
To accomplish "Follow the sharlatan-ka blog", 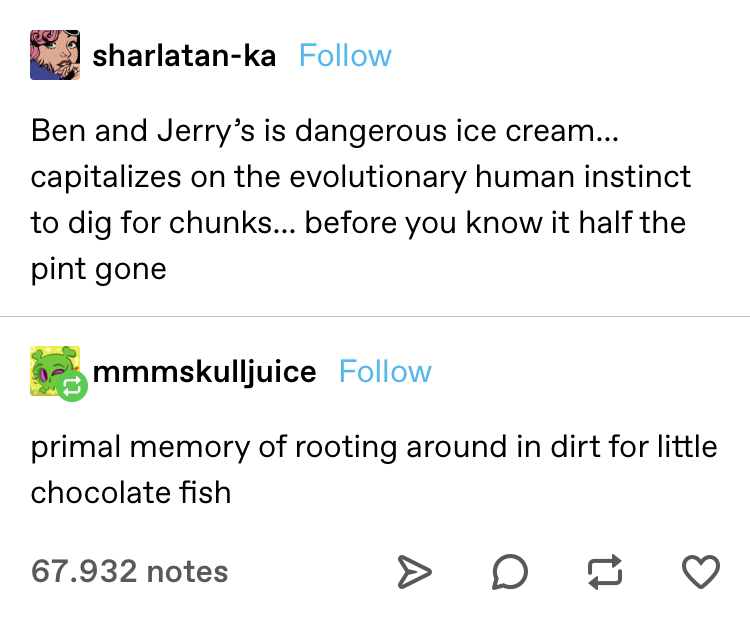I will click(345, 56).
